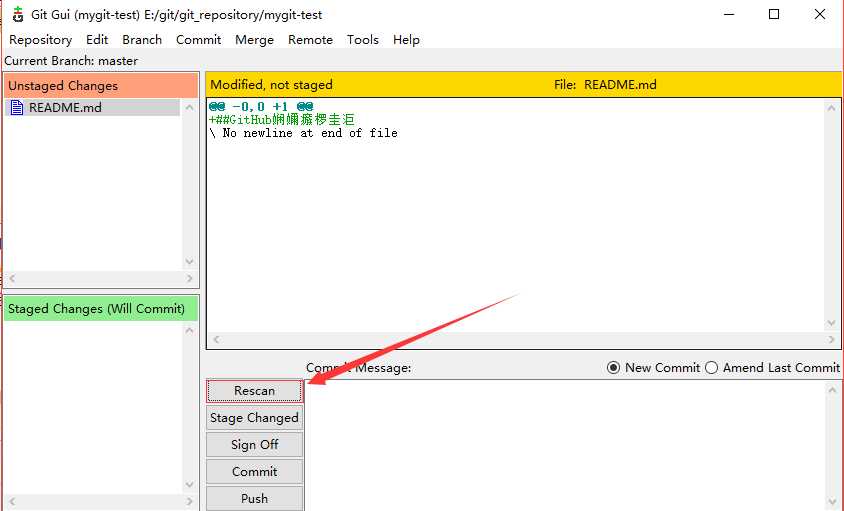Viewport: 844px width, 511px height.
Task: Click the Rescan button
Action: (x=255, y=391)
